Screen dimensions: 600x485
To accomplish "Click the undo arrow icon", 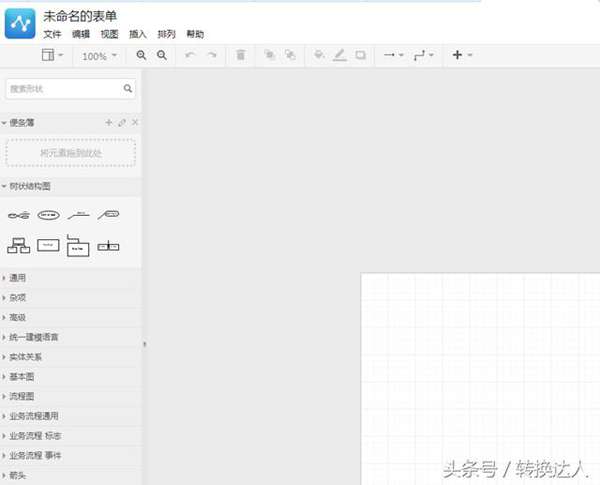I will click(190, 55).
